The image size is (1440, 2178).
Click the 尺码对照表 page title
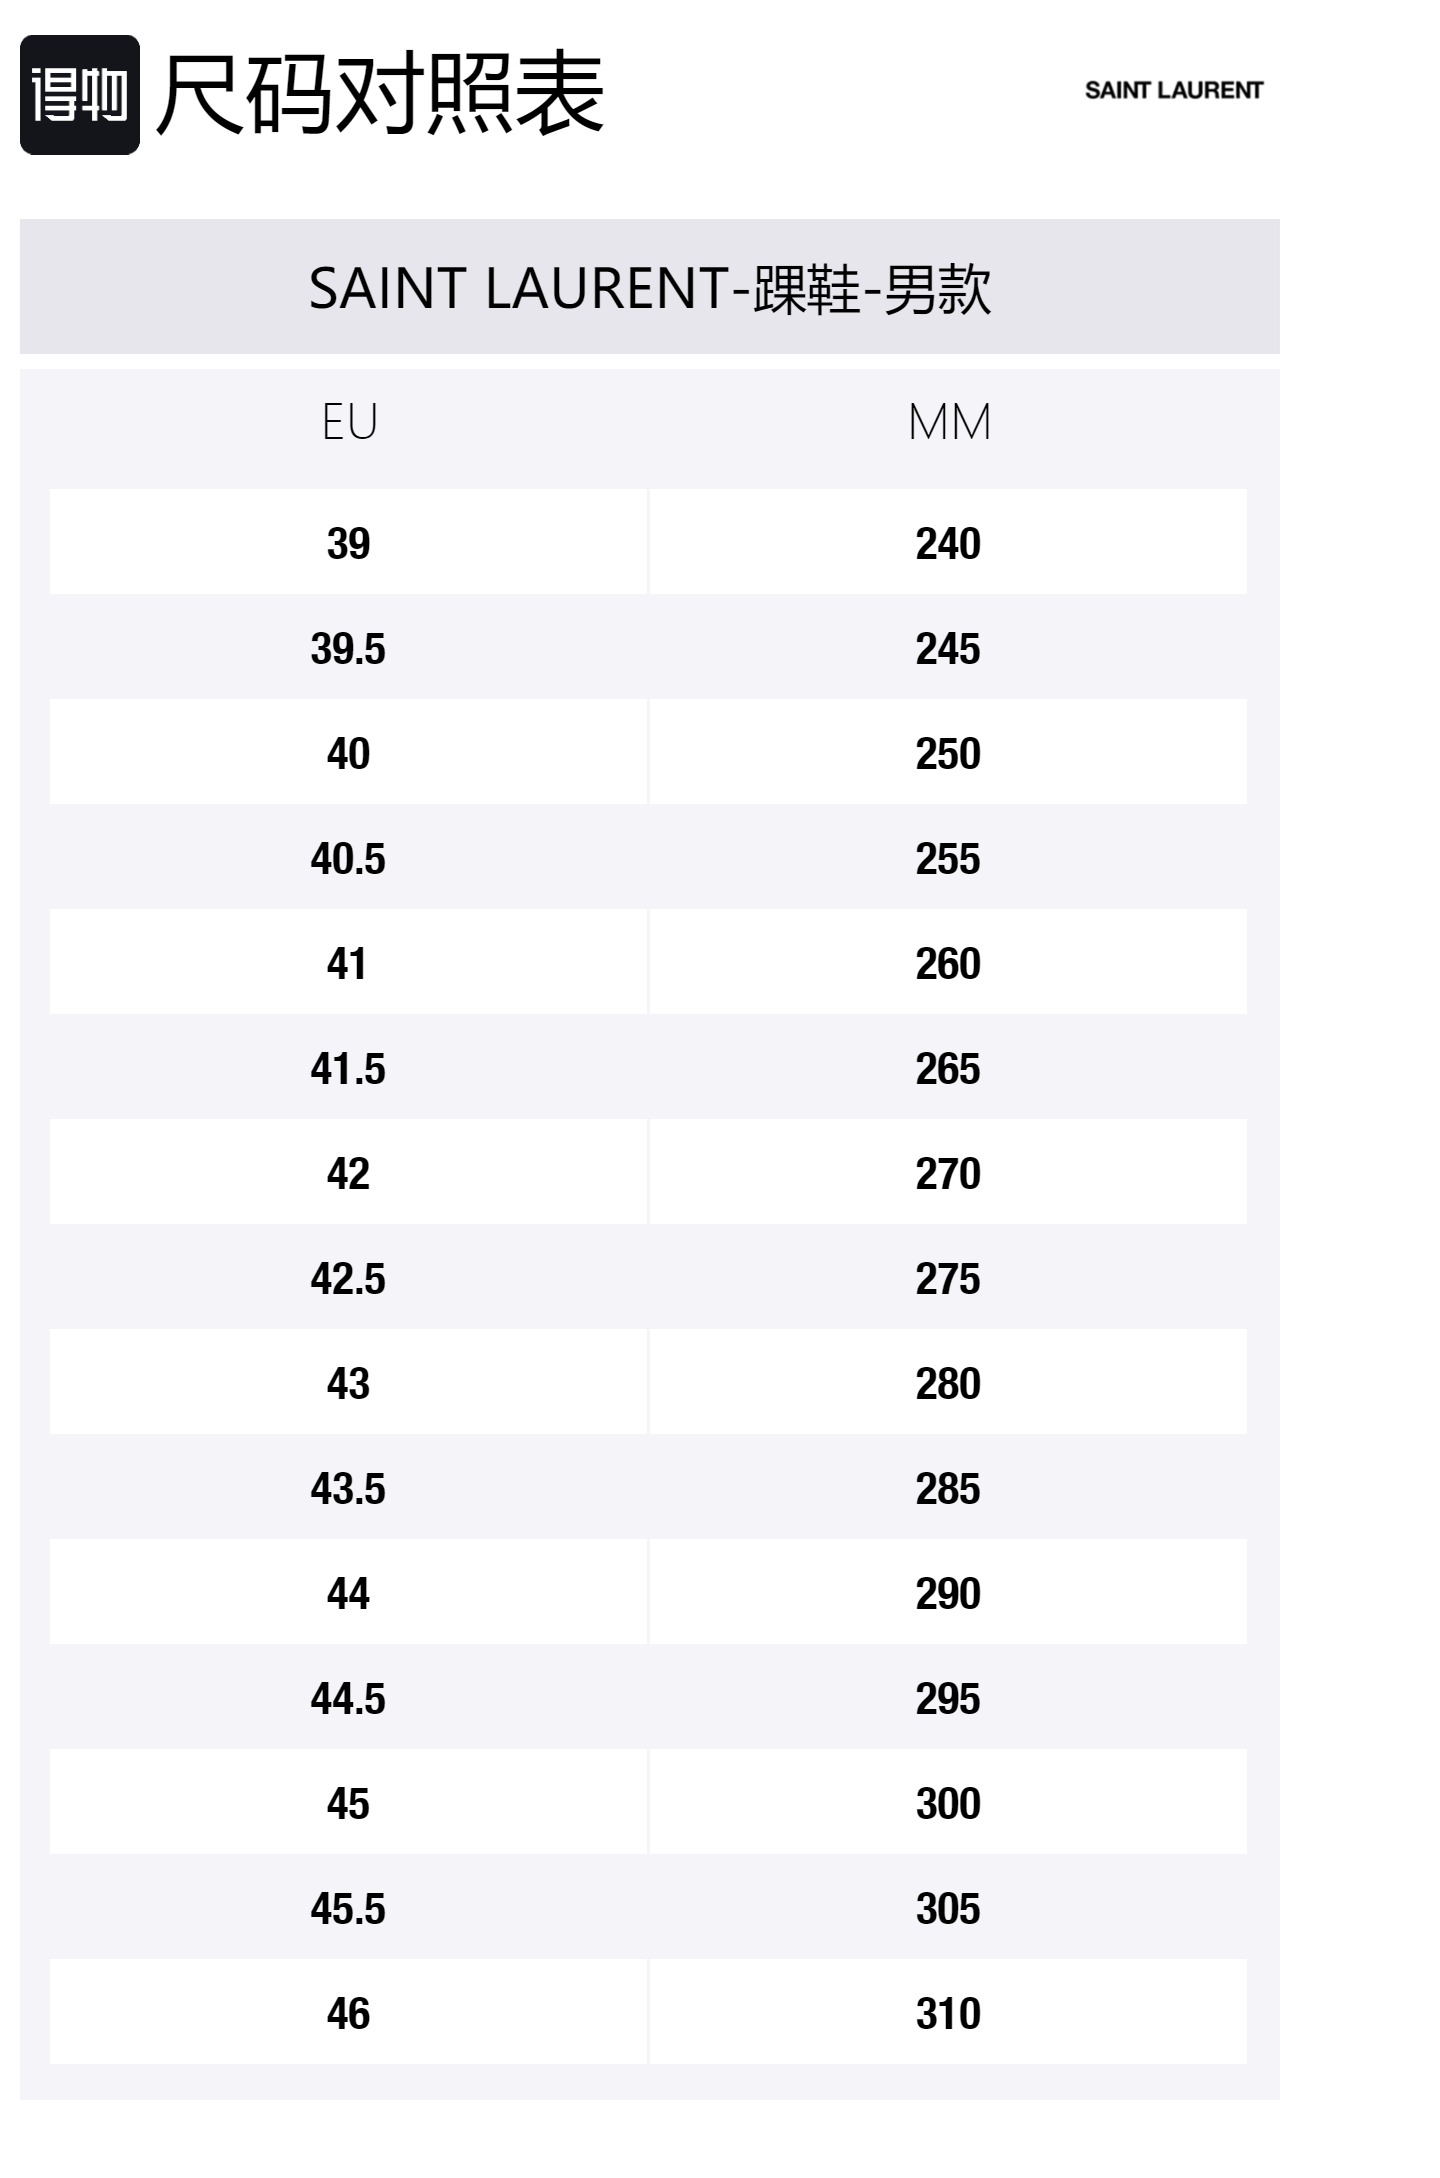point(380,94)
